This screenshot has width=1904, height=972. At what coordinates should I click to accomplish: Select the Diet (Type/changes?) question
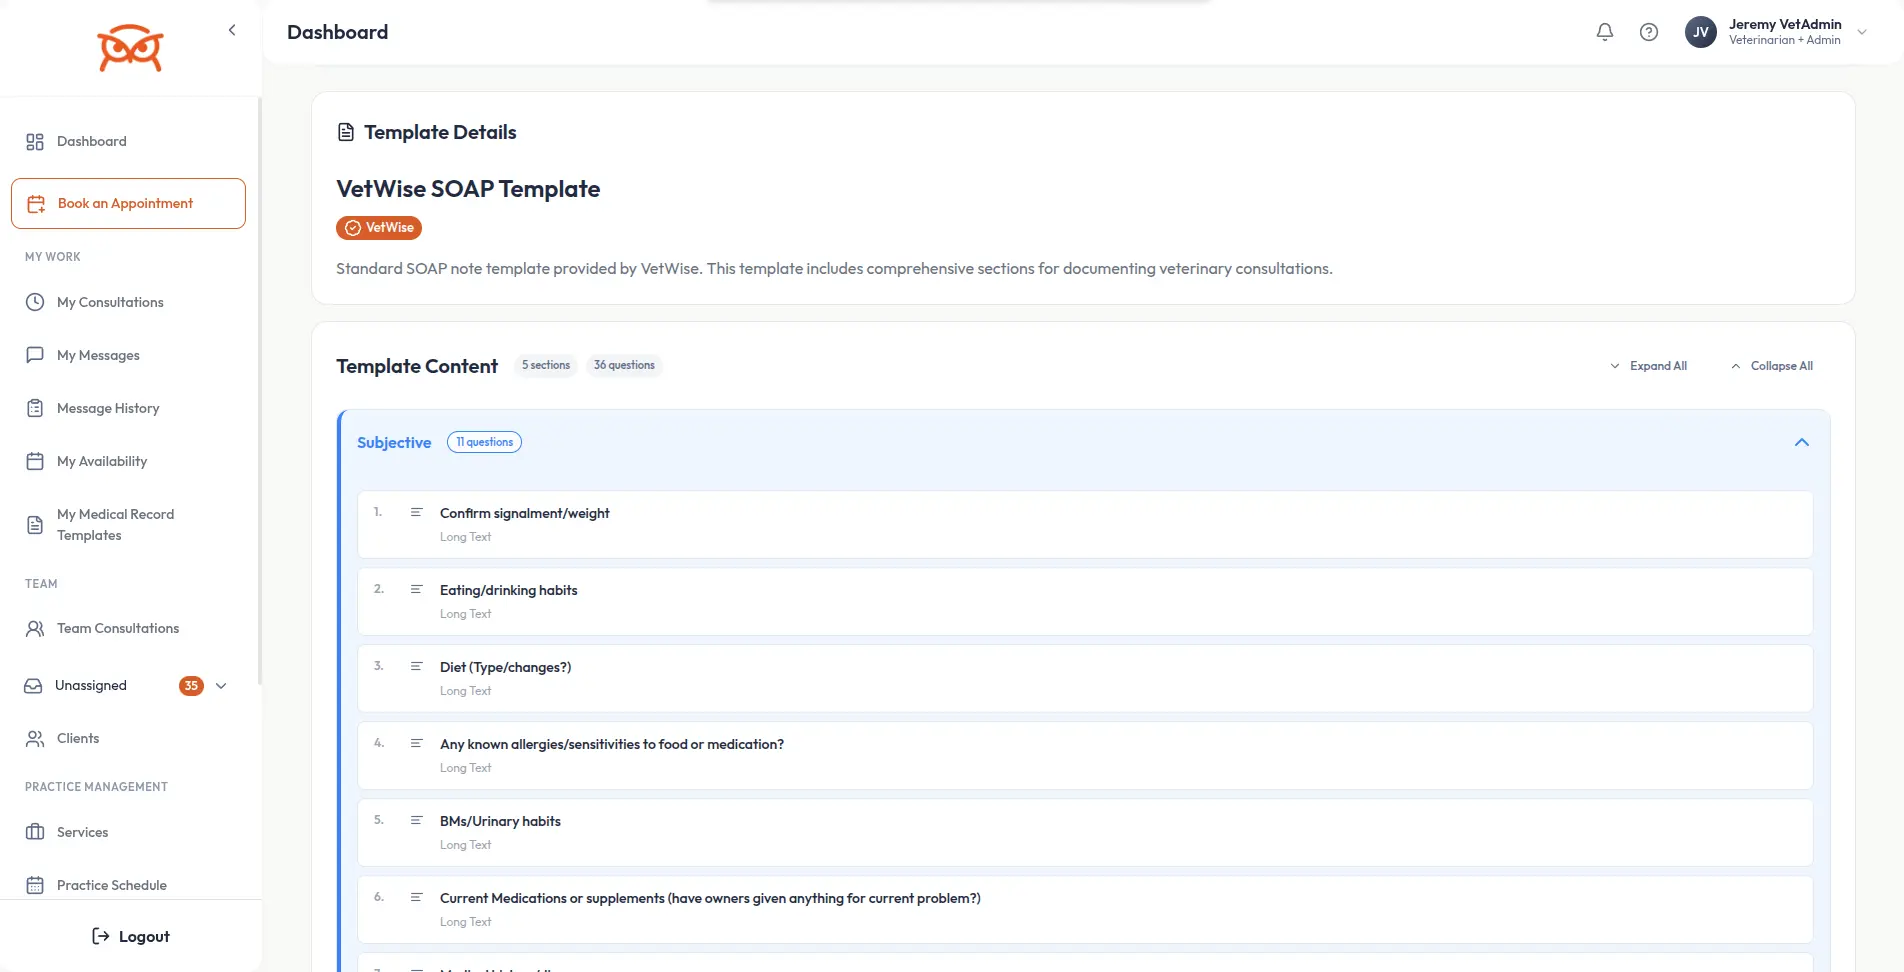1085,678
